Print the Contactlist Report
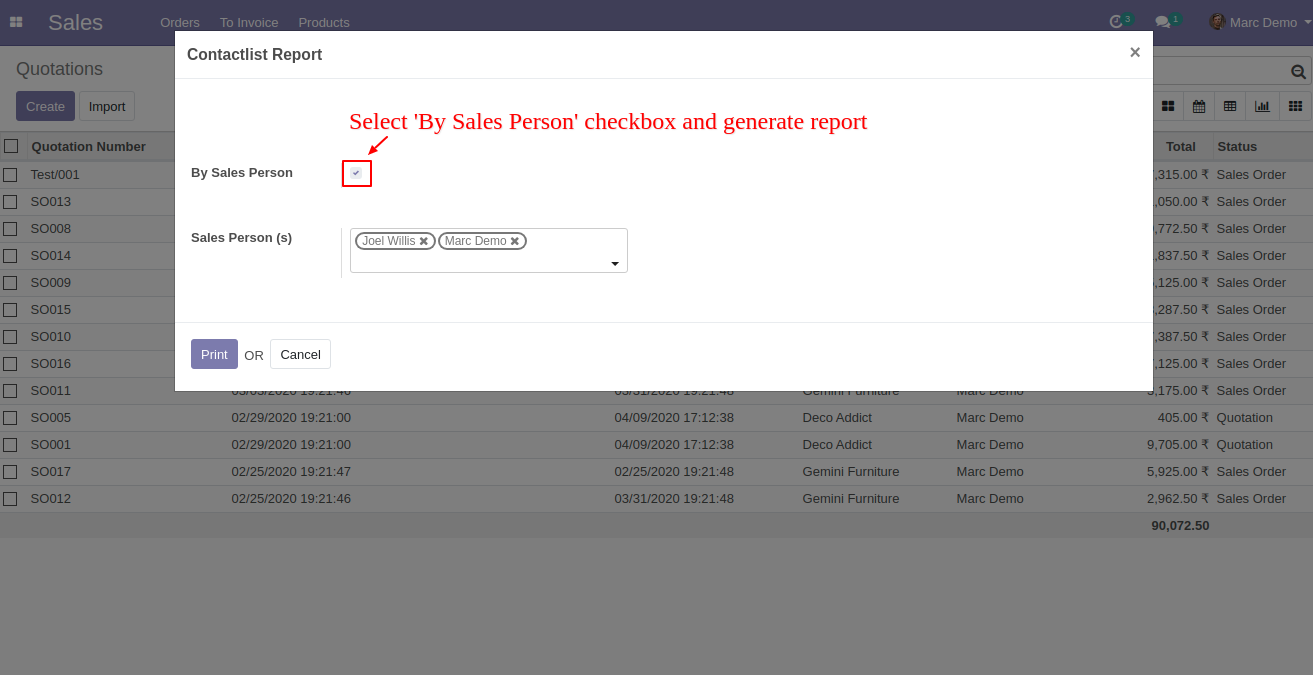 point(213,354)
